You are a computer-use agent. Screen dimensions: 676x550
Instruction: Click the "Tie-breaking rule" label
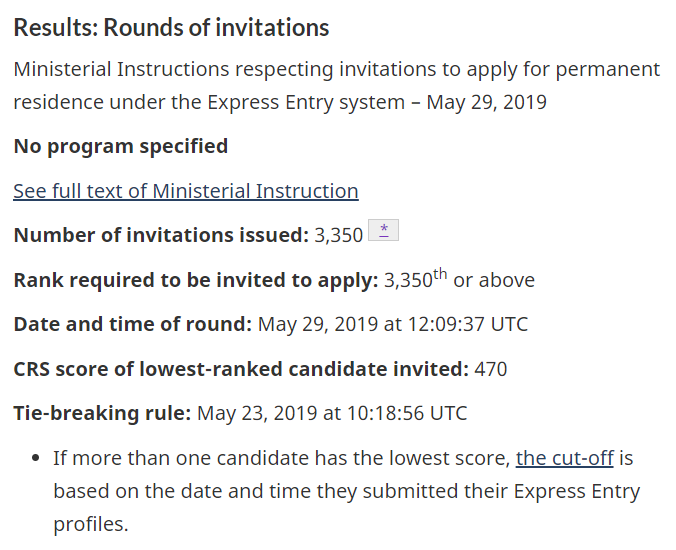tap(101, 413)
